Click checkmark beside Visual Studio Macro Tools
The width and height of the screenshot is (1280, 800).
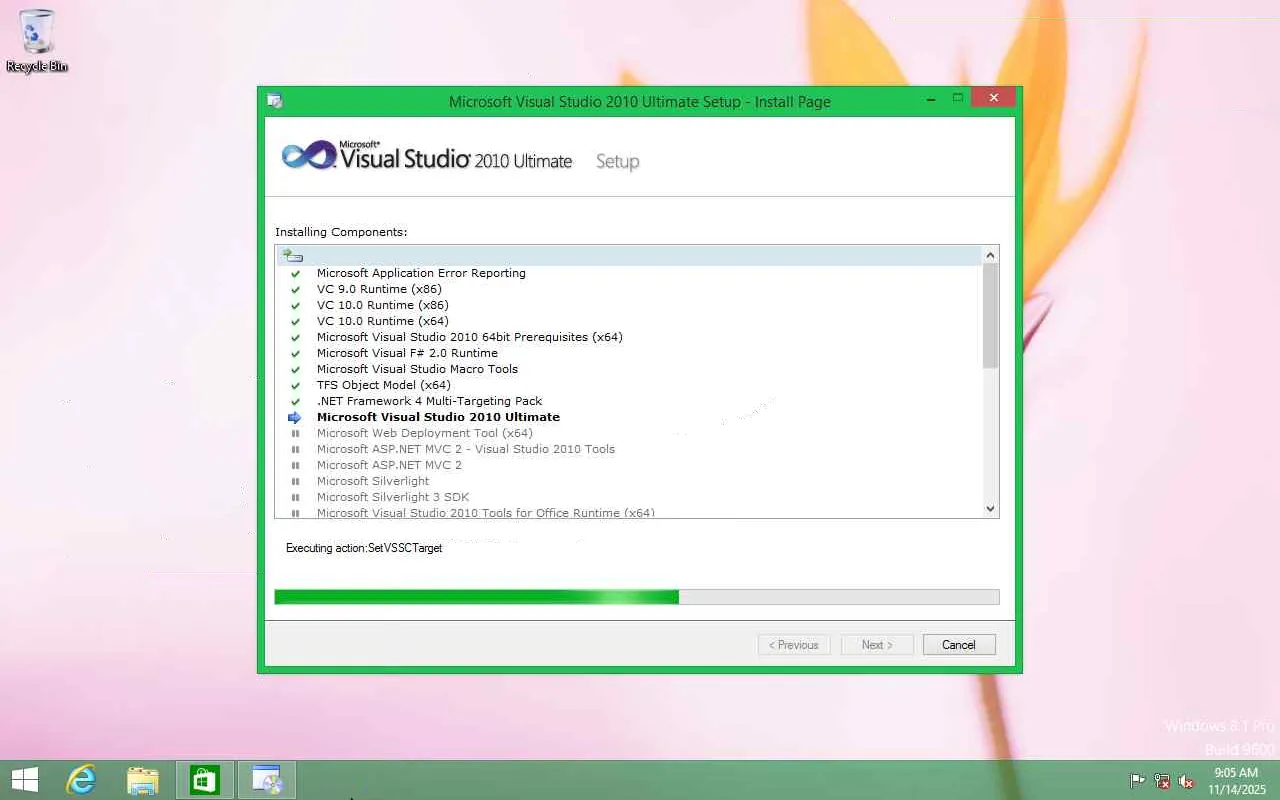point(295,369)
